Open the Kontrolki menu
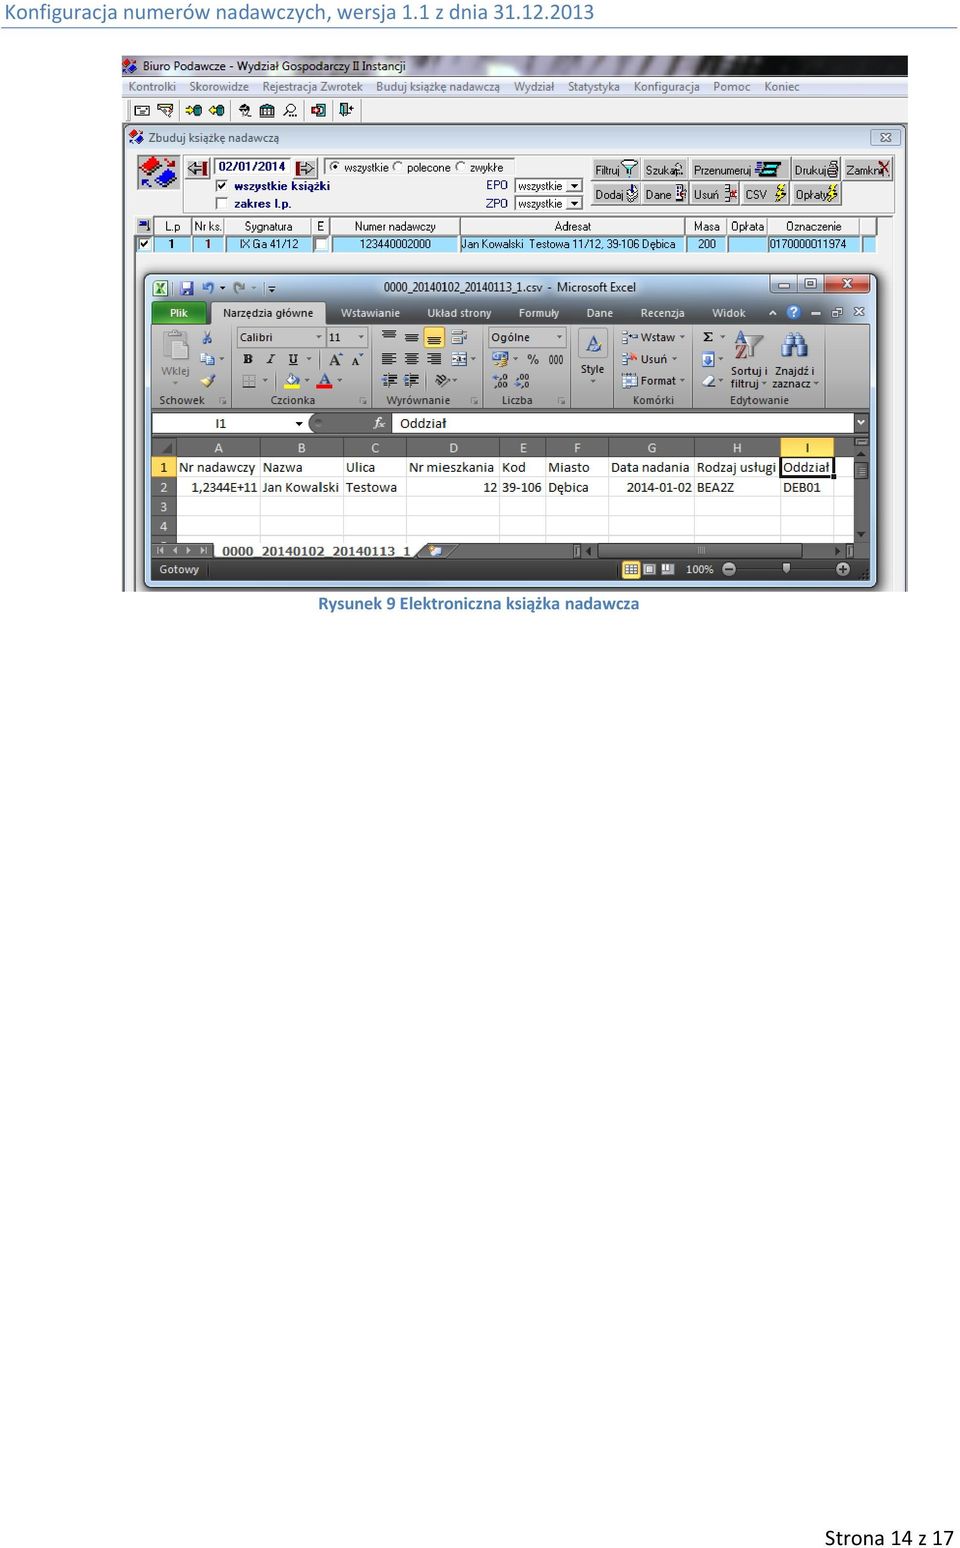 (x=152, y=87)
